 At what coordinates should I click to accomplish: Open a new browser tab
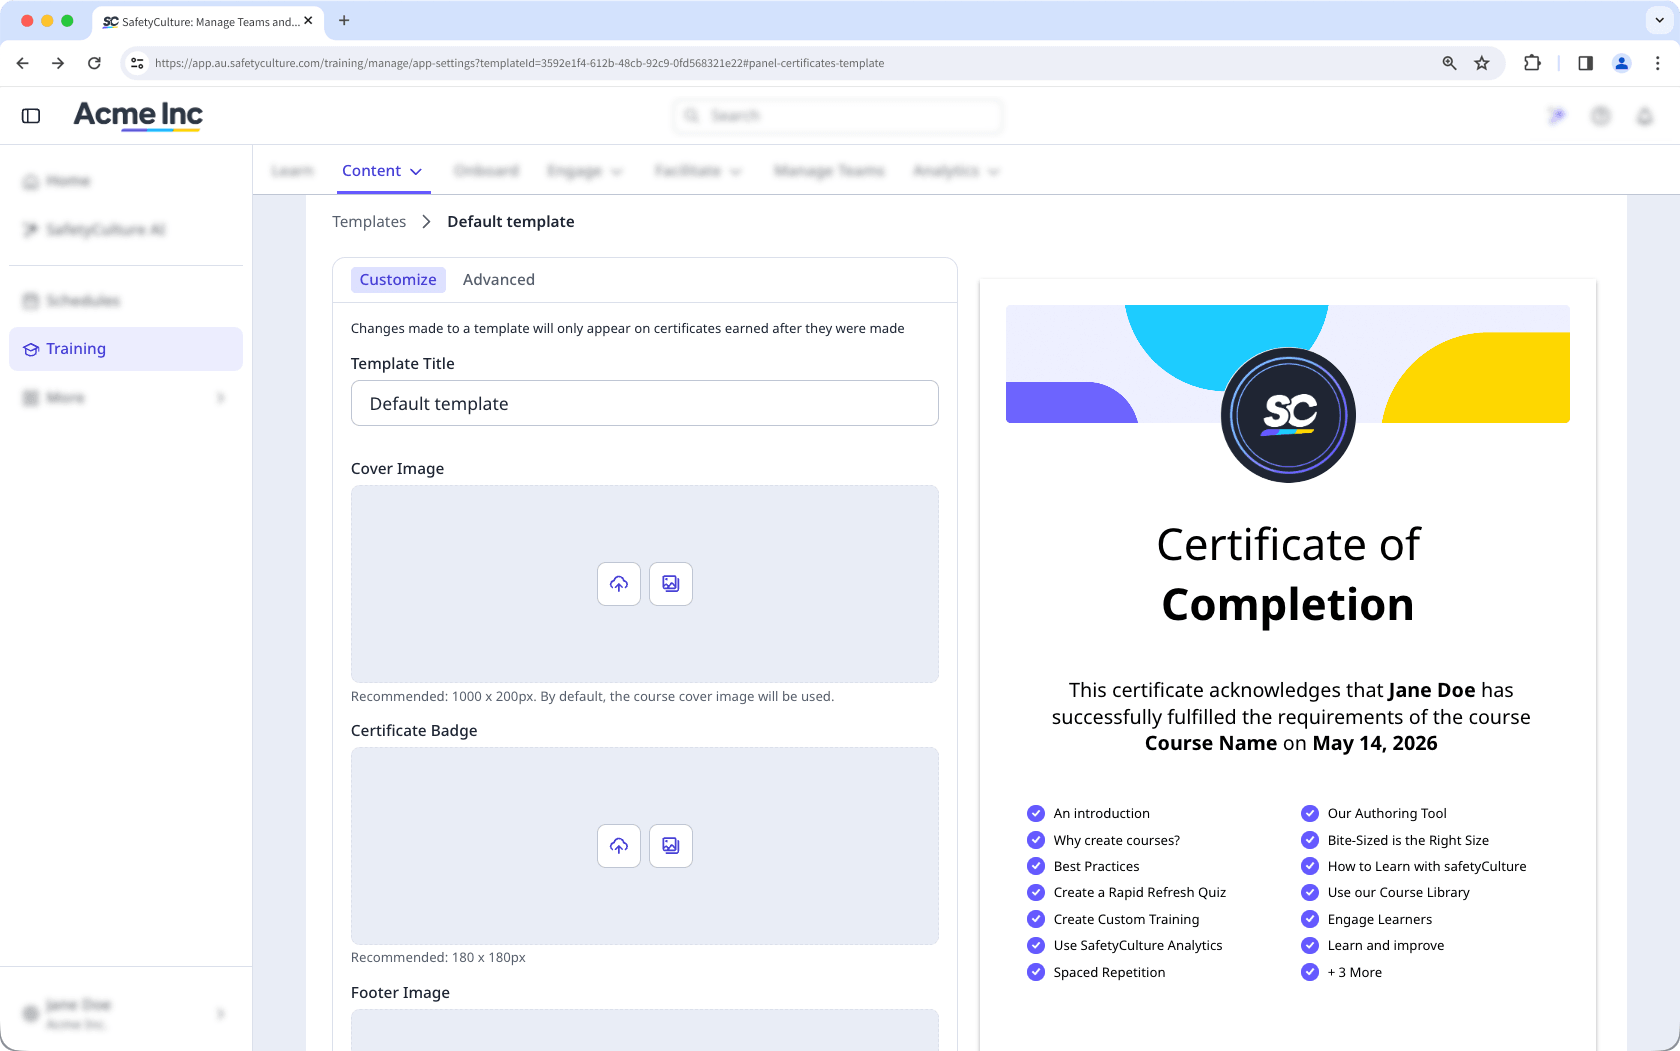[344, 20]
